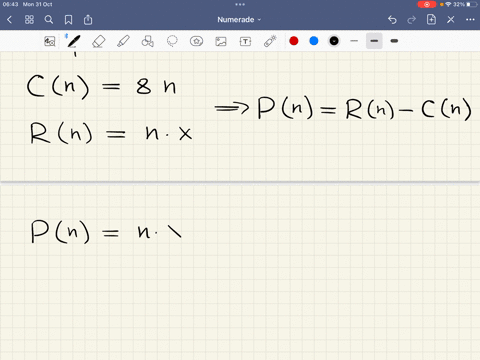Tap the multitasking three-dot handle
The height and width of the screenshot is (360, 480).
pos(240,4)
